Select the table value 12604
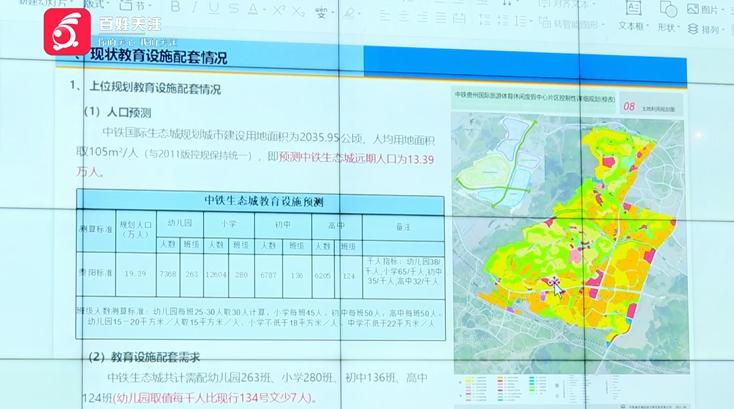 click(x=216, y=275)
